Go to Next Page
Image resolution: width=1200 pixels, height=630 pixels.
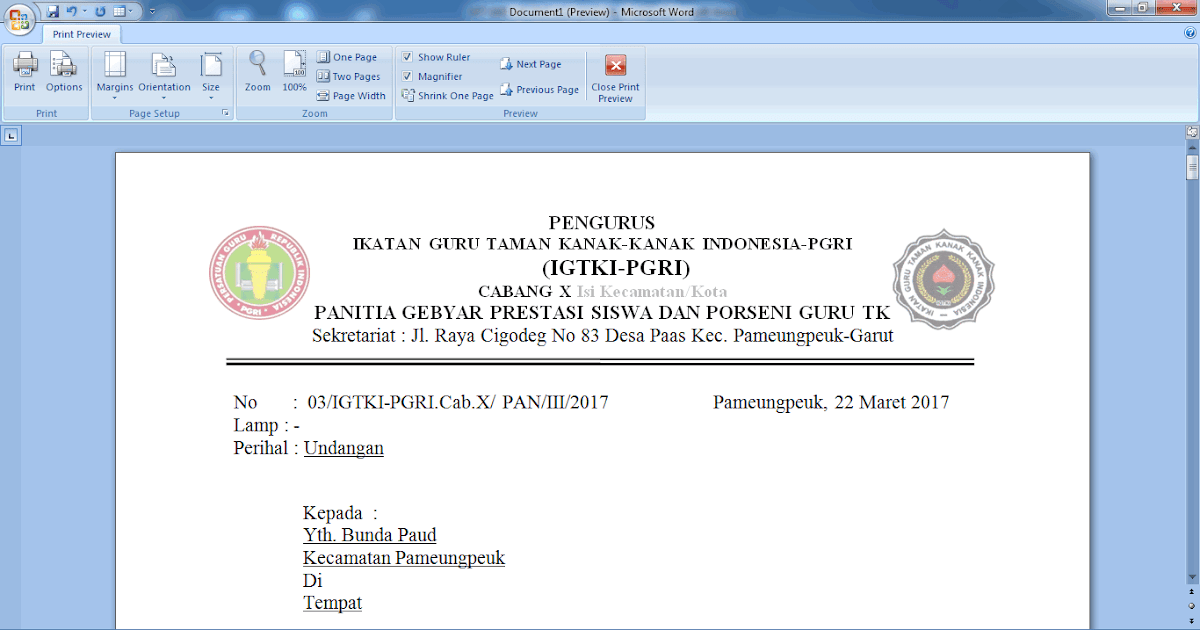coord(531,64)
